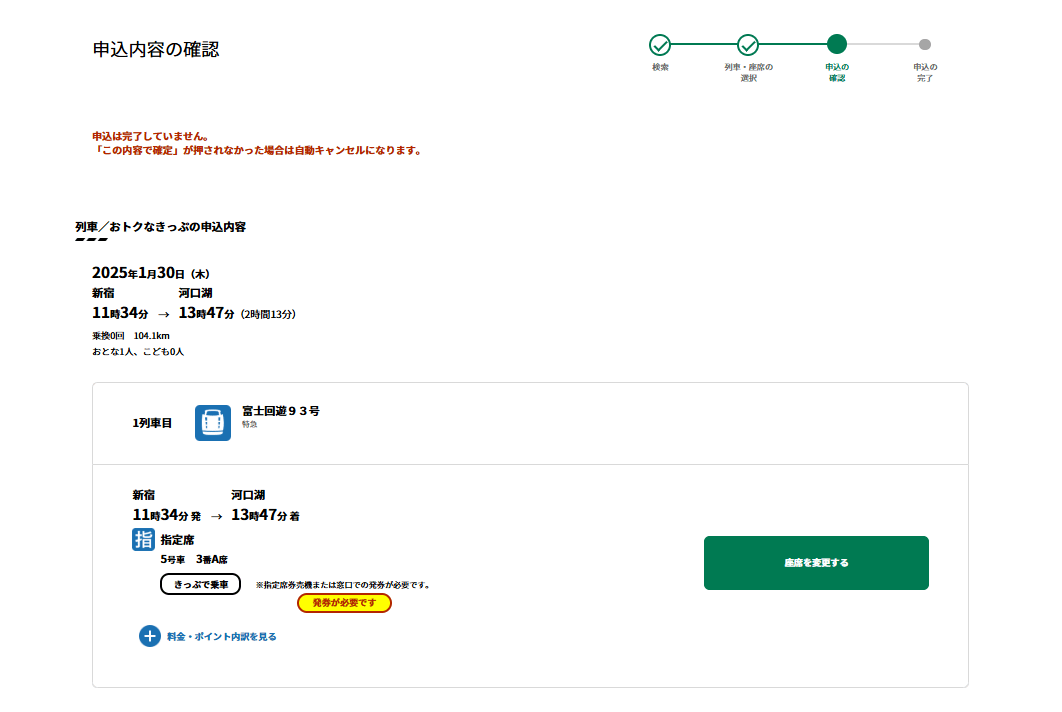1062x712 pixels.
Task: Click the blue 指 reserved seat icon
Action: tap(143, 540)
